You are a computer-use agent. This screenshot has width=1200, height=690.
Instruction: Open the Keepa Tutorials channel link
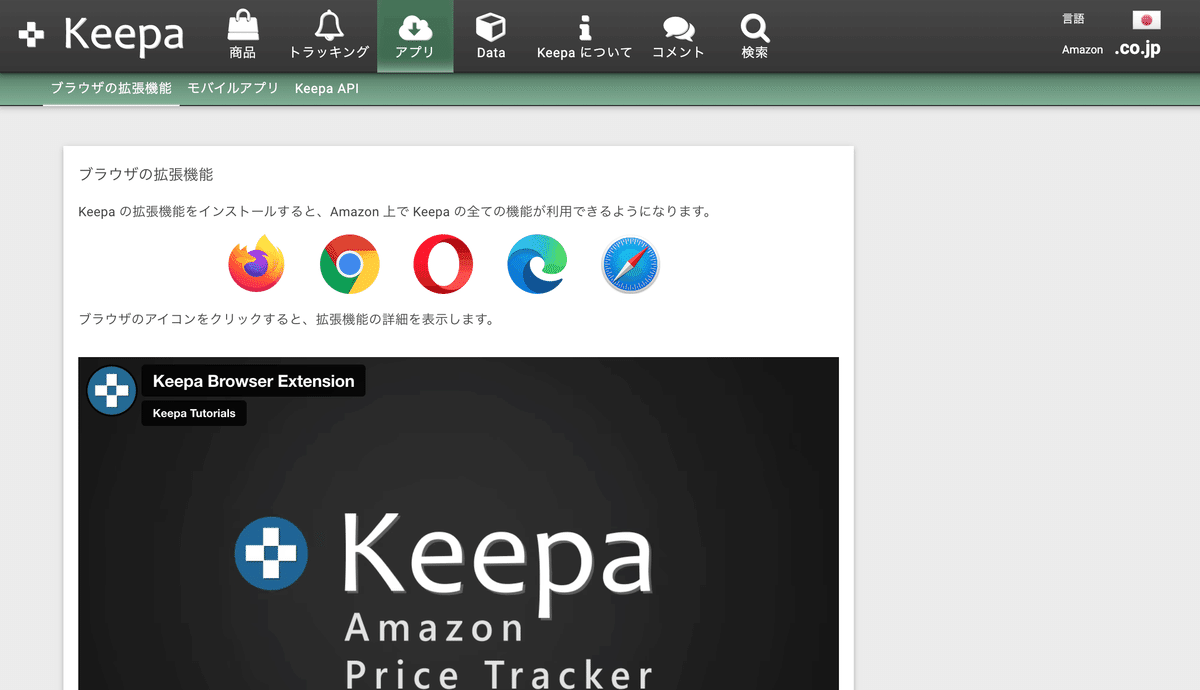point(193,413)
